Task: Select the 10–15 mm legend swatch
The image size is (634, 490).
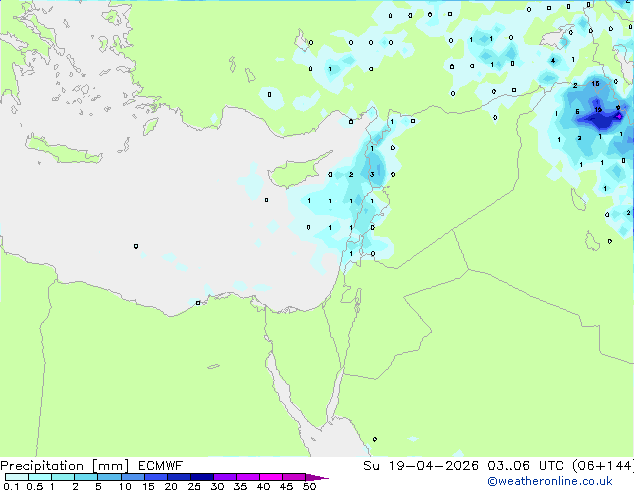Action: click(x=132, y=477)
